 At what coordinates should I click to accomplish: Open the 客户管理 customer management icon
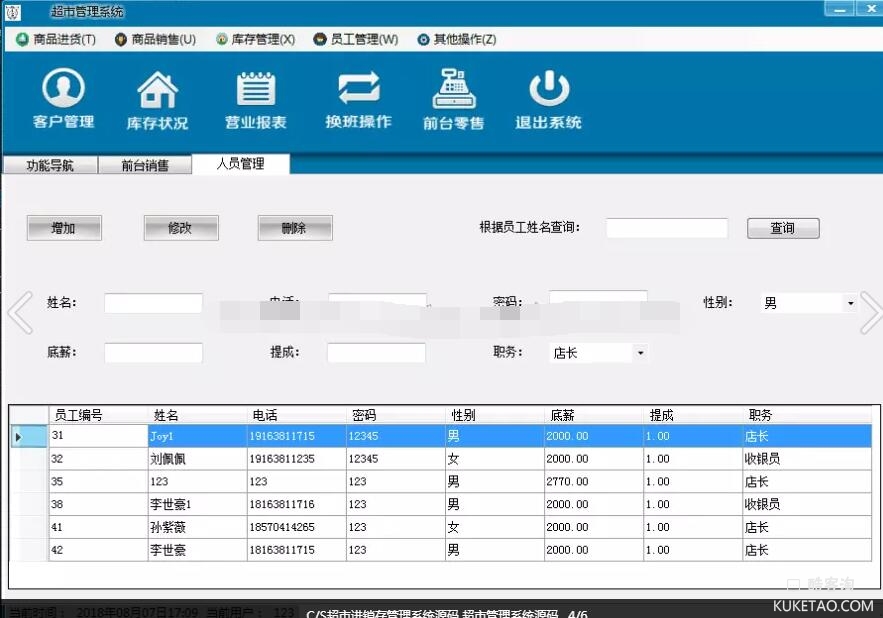click(63, 99)
